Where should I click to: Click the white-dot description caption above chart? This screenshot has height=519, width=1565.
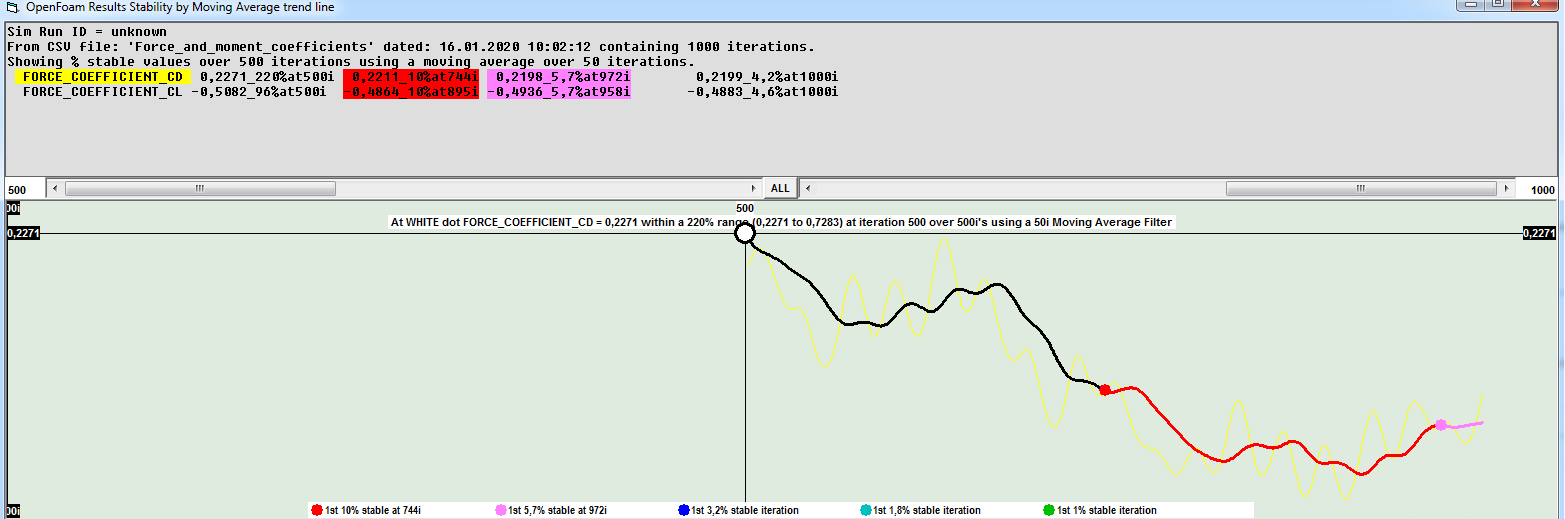pos(780,222)
